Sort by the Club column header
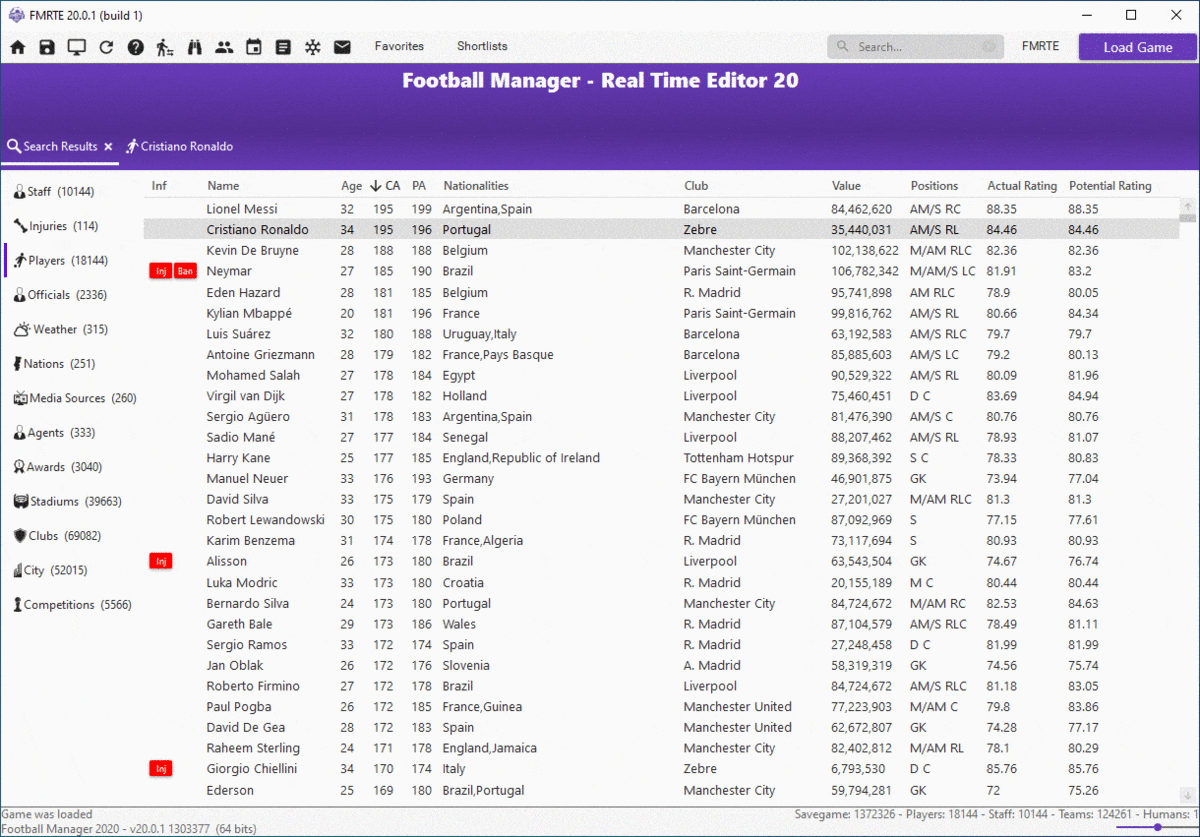Image resolution: width=1200 pixels, height=837 pixels. (x=696, y=185)
